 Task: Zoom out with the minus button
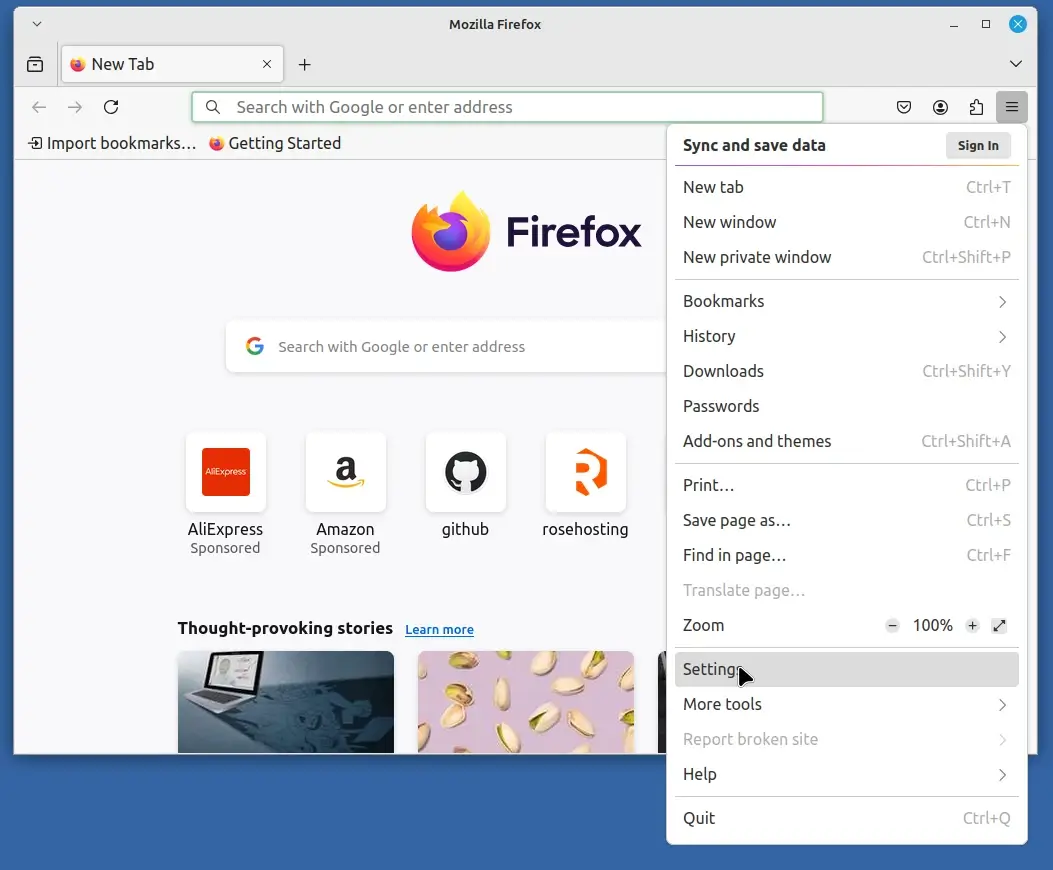click(x=892, y=625)
